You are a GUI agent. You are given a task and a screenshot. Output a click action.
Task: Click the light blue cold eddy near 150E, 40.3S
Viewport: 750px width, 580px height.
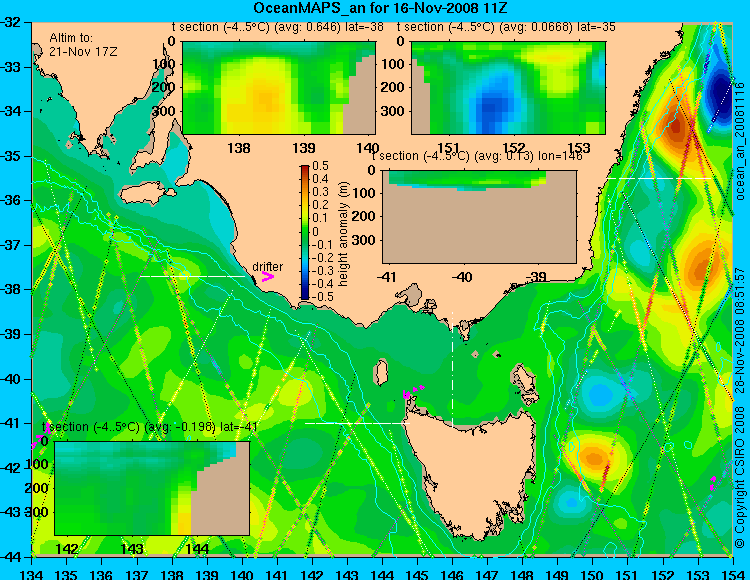(599, 395)
